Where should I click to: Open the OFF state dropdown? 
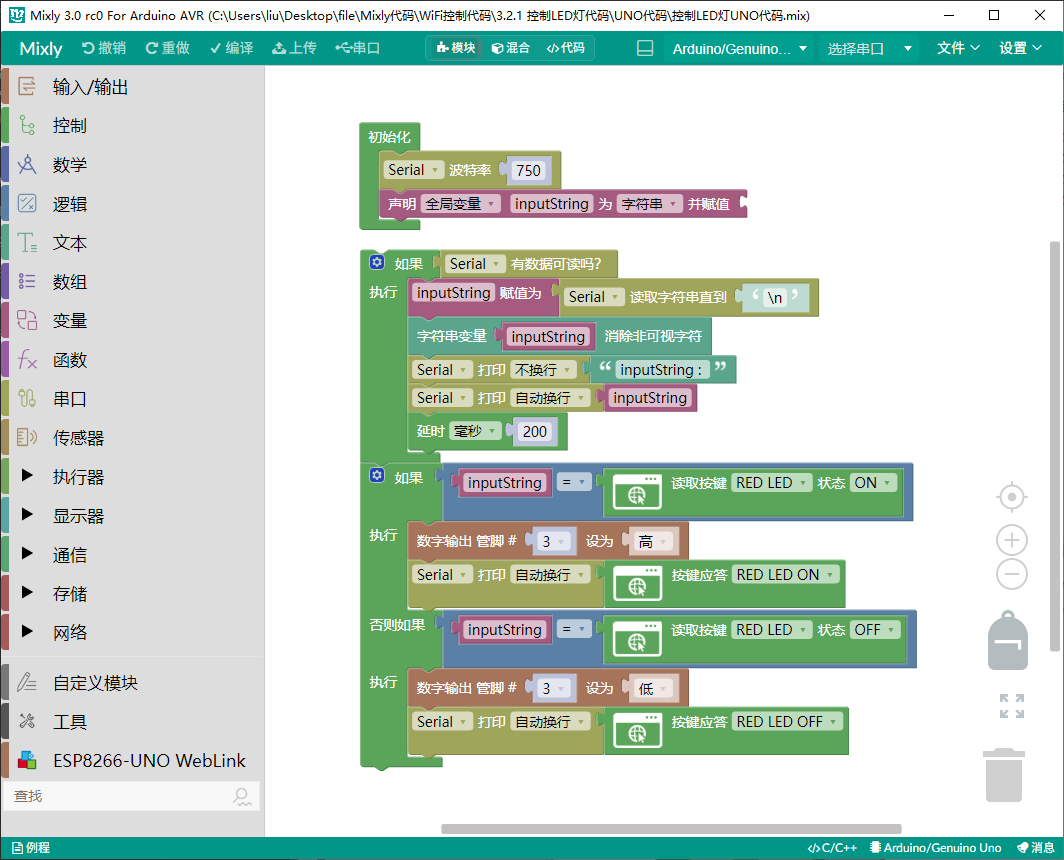click(x=875, y=630)
